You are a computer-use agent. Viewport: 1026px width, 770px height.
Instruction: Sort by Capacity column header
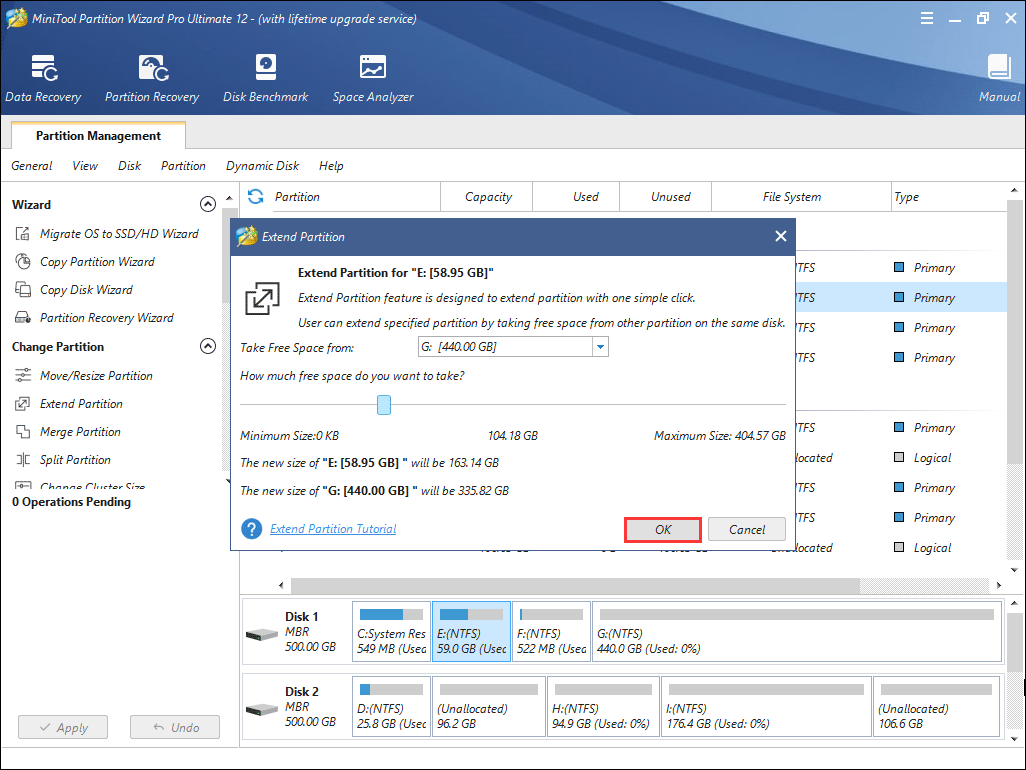point(487,196)
